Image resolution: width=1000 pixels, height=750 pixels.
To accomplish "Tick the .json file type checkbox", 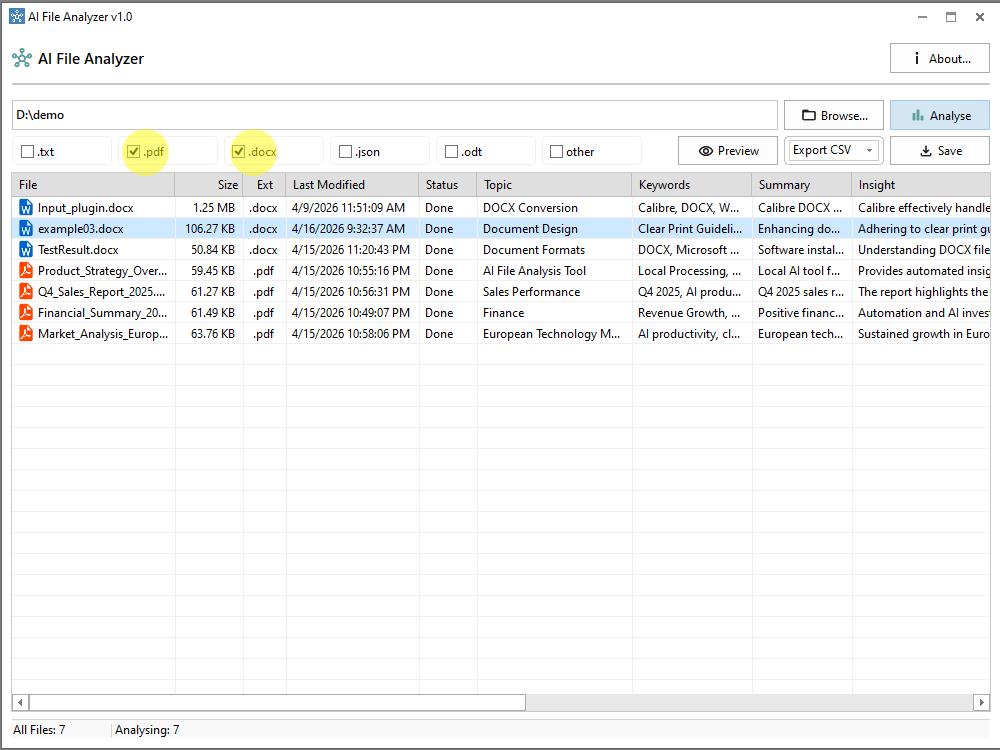I will coord(346,152).
